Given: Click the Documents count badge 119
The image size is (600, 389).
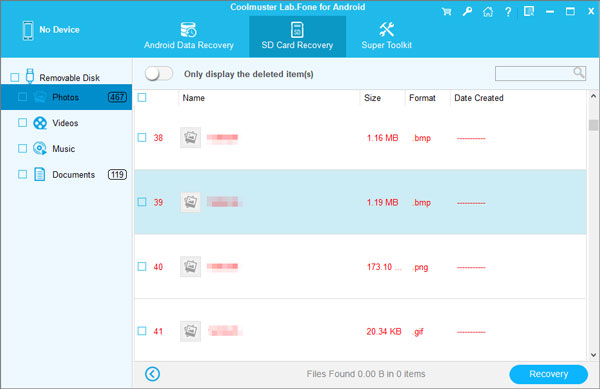Looking at the screenshot, I should click(117, 174).
